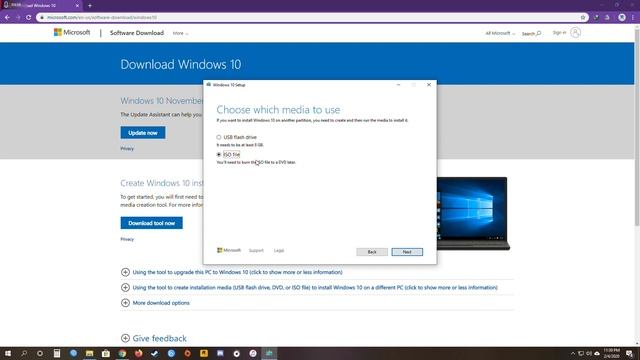
Task: Click Next in the Windows 10 Setup dialog
Action: point(407,252)
